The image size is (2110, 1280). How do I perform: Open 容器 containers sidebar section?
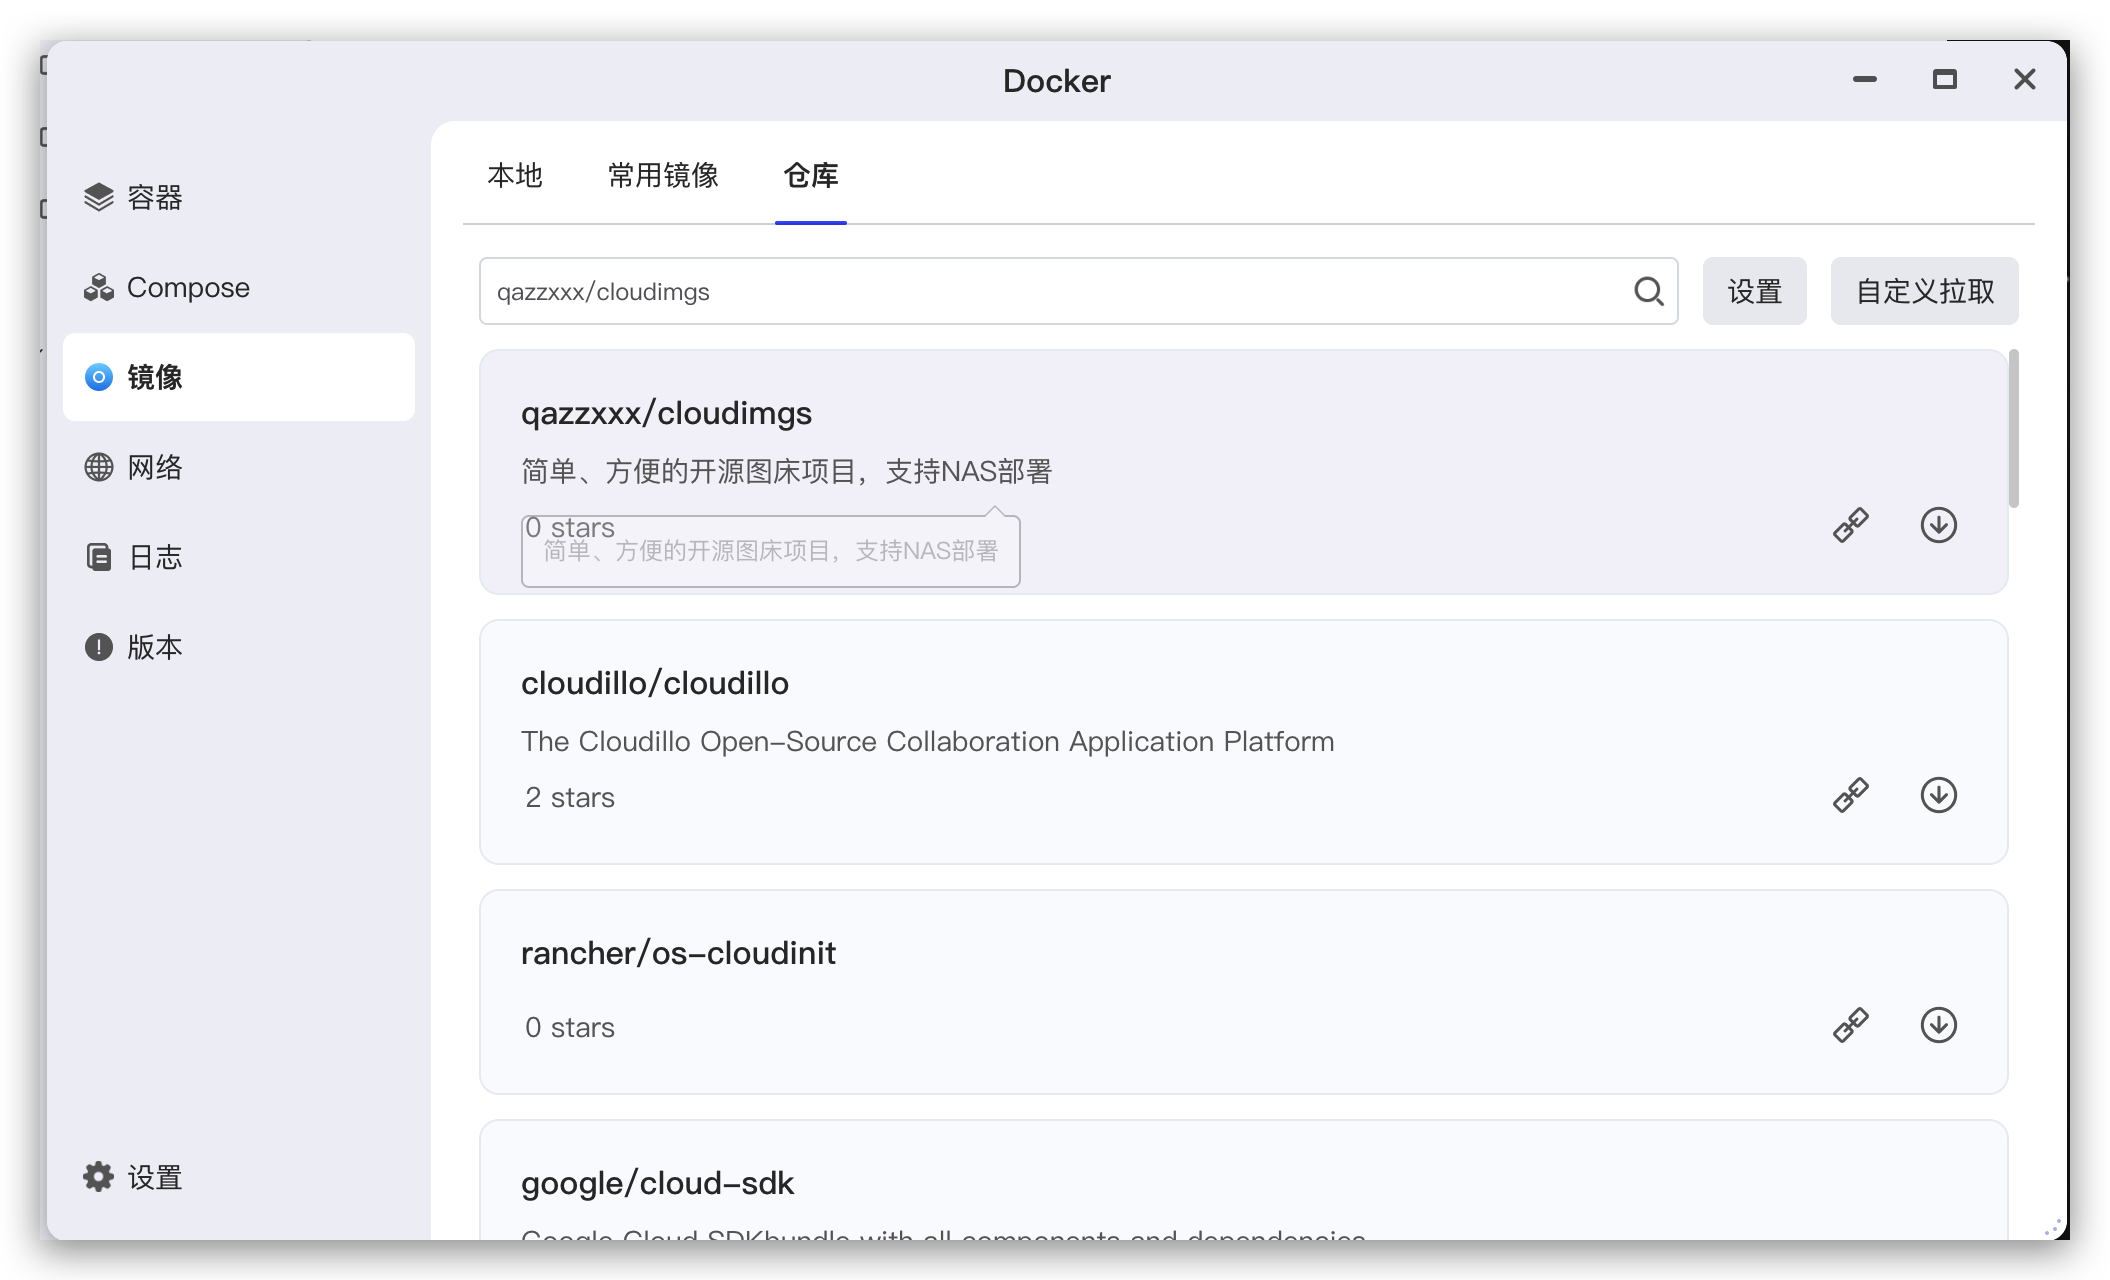point(153,197)
